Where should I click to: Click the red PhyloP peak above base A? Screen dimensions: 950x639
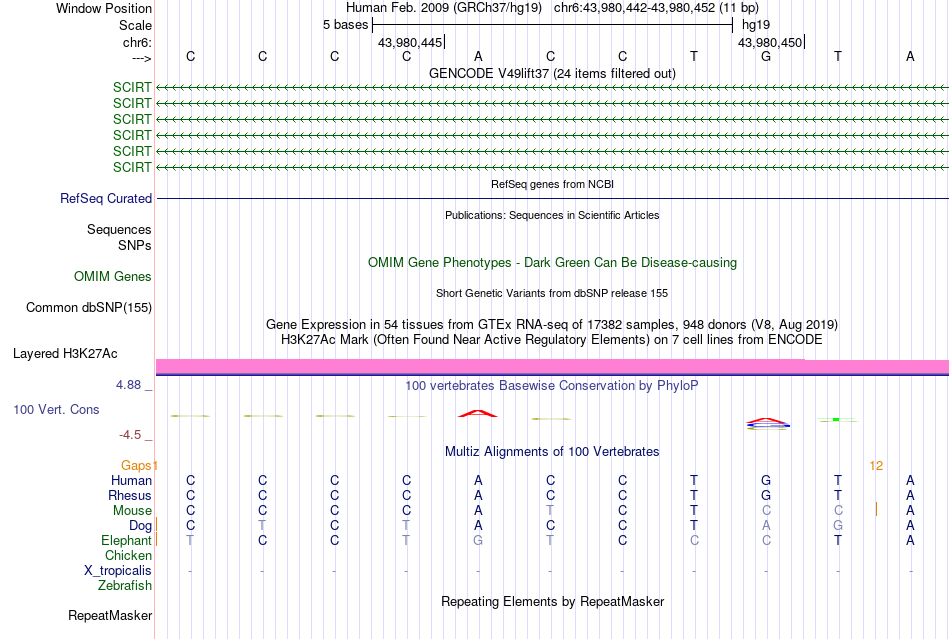click(478, 414)
